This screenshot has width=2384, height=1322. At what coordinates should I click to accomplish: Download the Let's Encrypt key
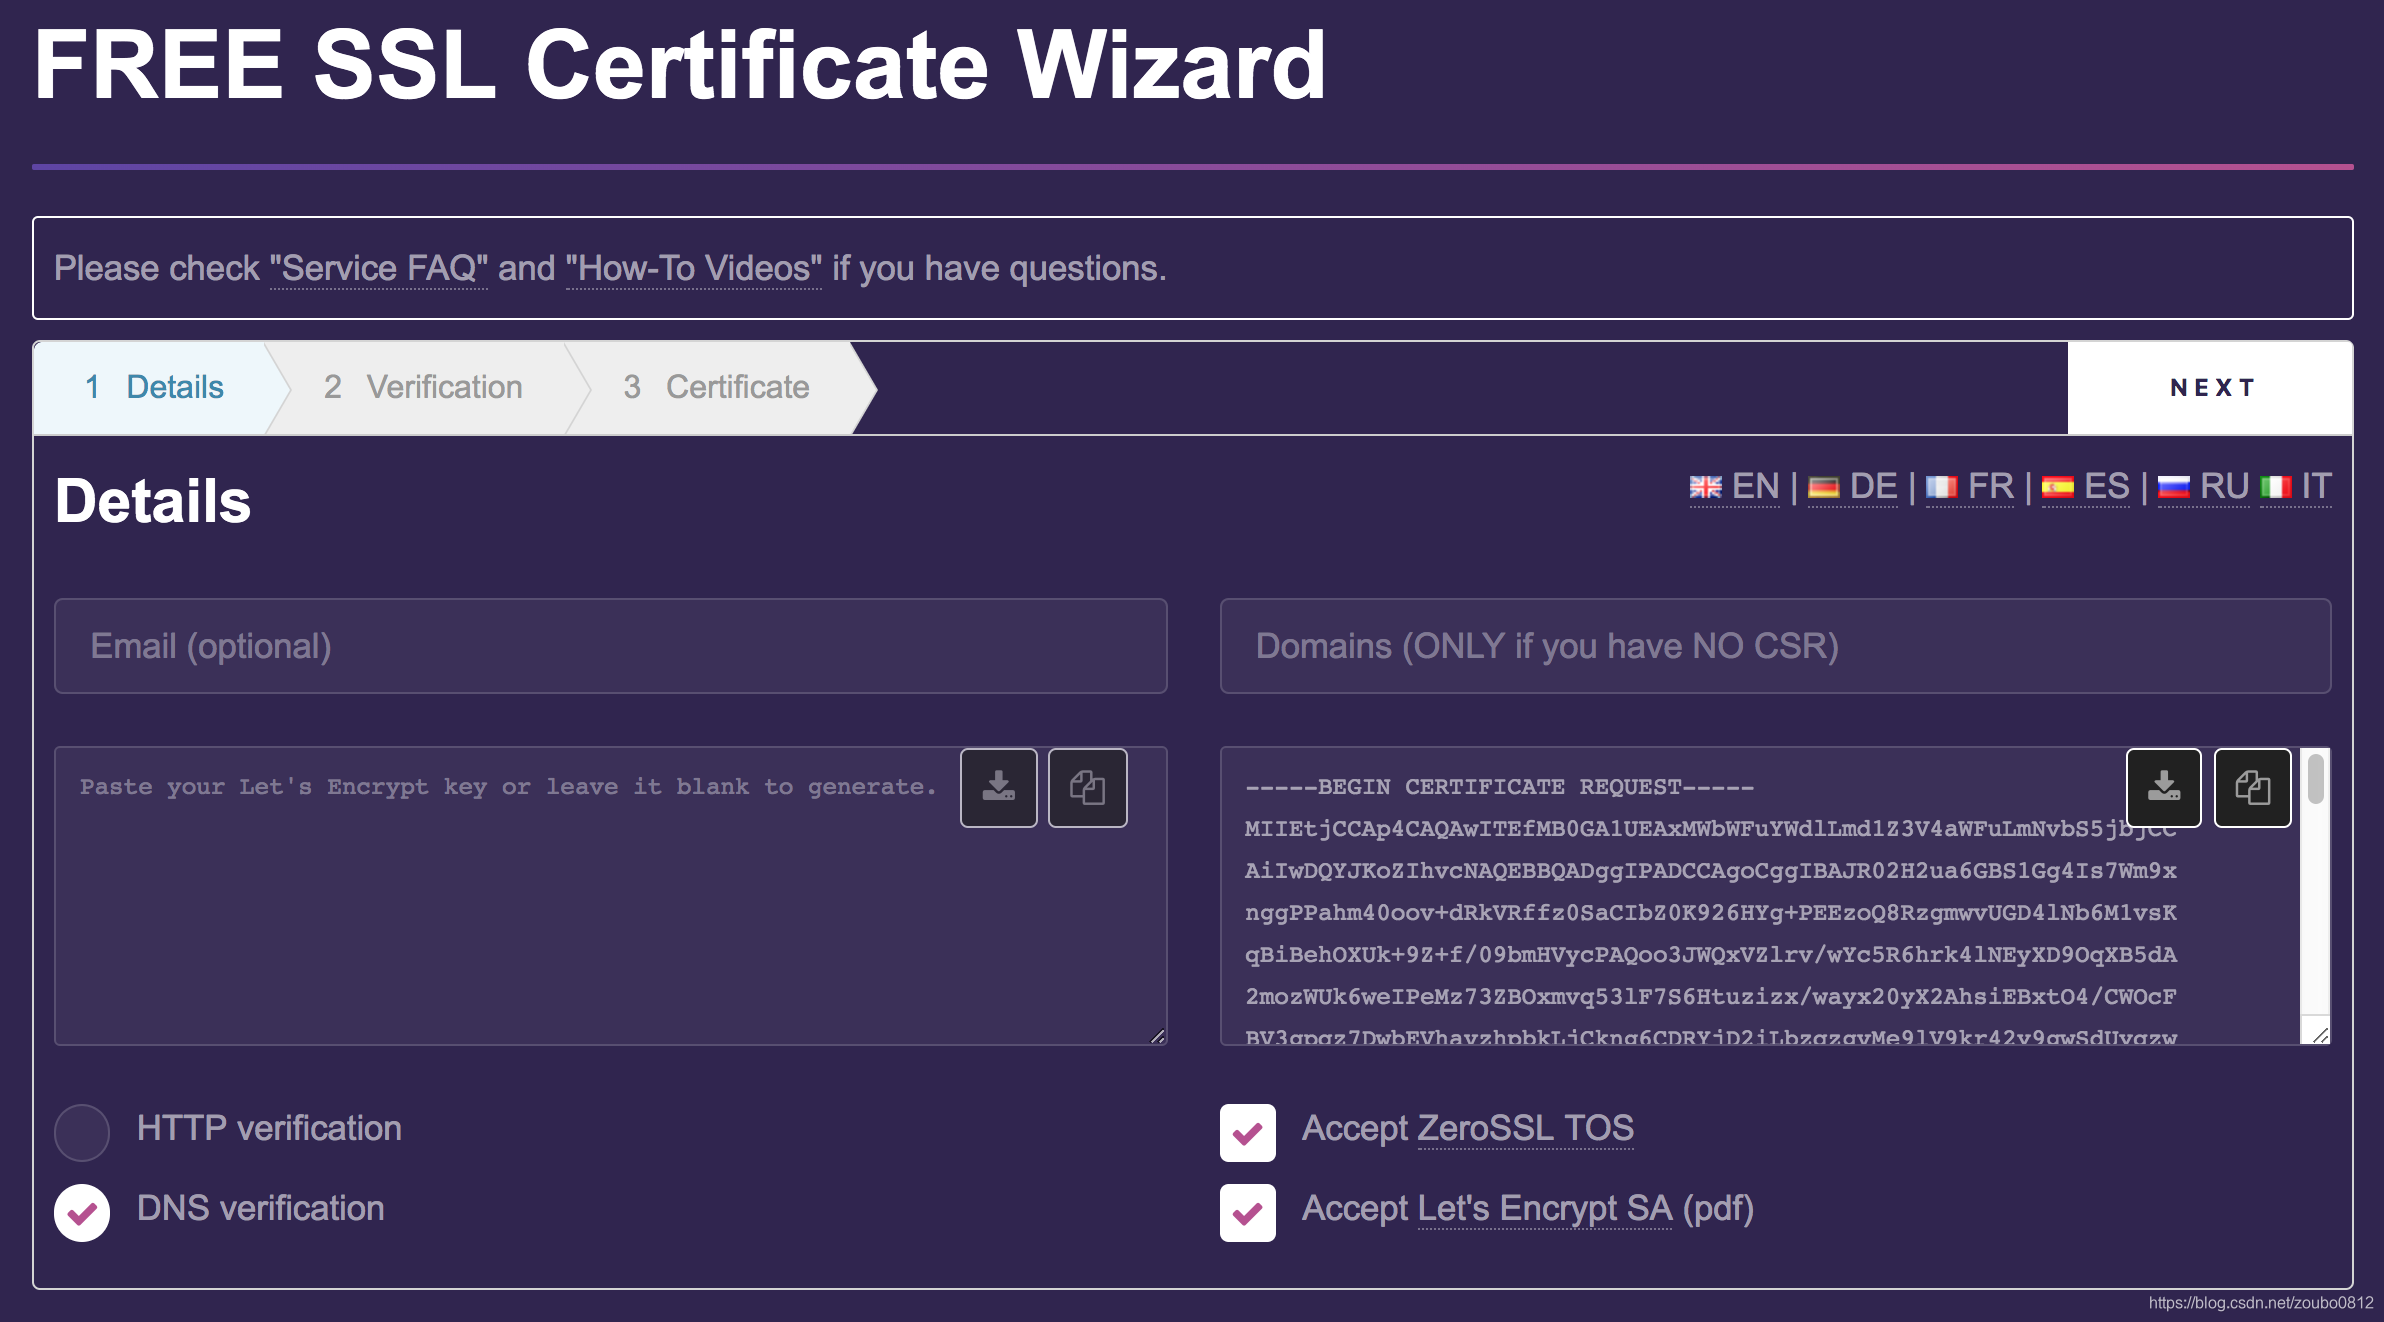click(998, 788)
